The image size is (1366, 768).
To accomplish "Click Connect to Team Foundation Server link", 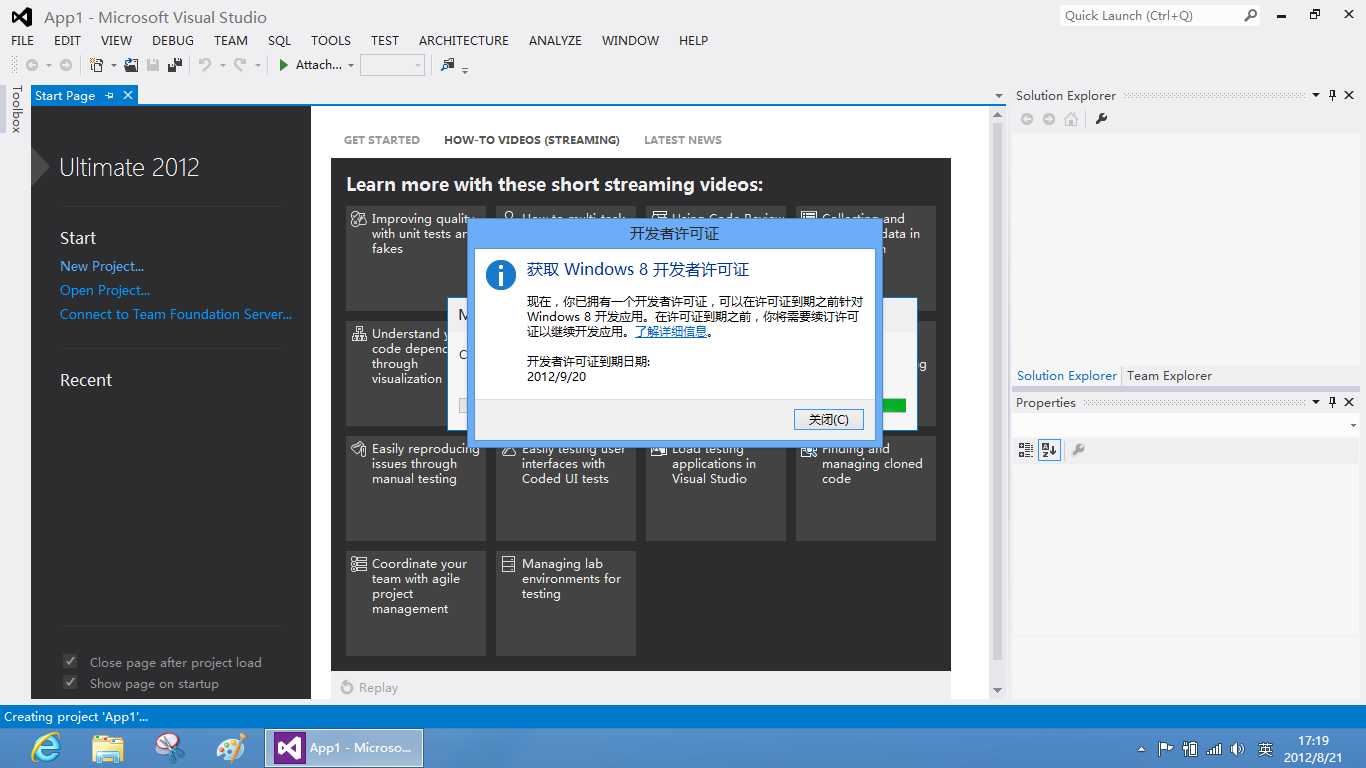I will tap(176, 314).
